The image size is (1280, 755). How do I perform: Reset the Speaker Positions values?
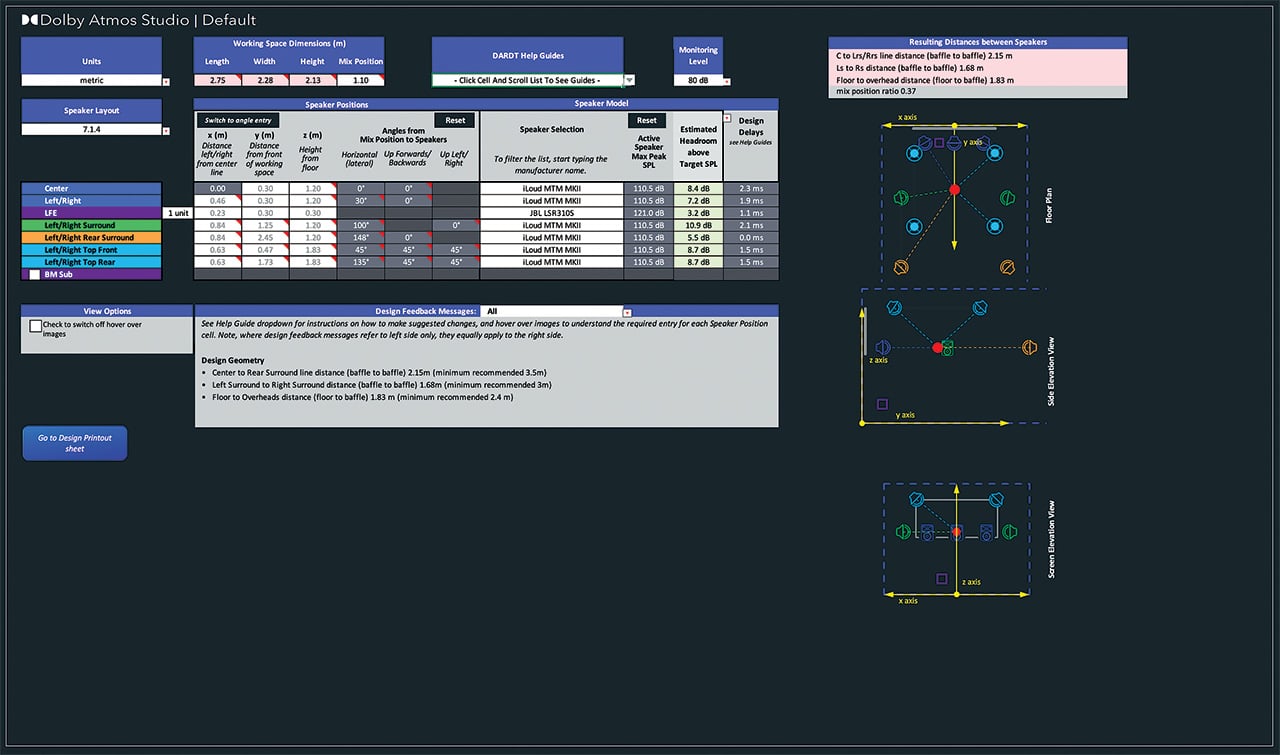[x=455, y=120]
